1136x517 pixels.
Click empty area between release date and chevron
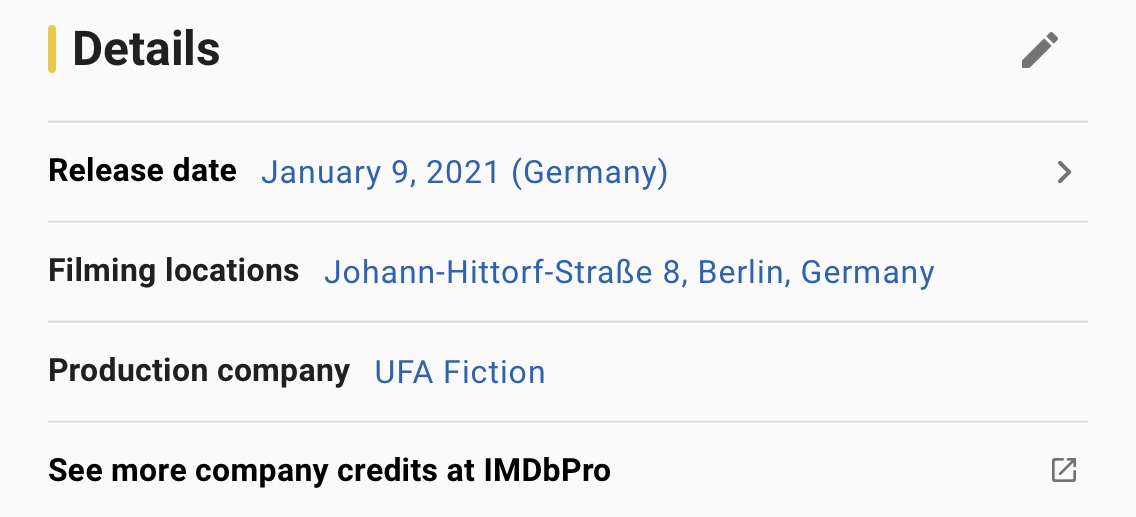coord(860,173)
